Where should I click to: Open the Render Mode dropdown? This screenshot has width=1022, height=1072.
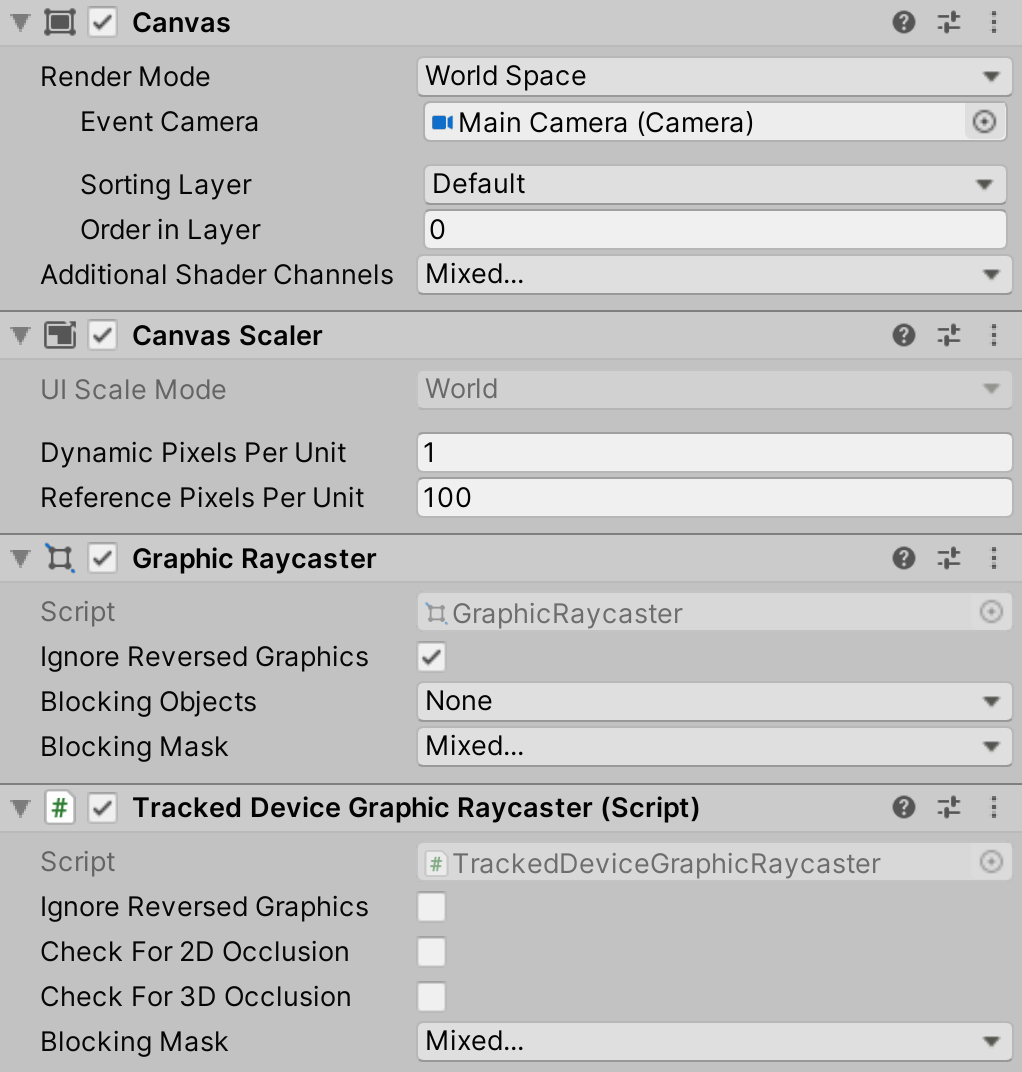pyautogui.click(x=714, y=76)
